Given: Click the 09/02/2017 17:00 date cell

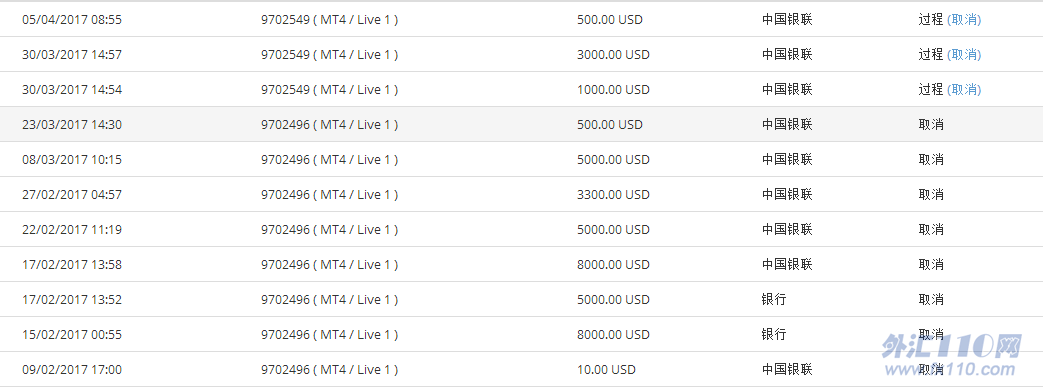Looking at the screenshot, I should pyautogui.click(x=72, y=370).
